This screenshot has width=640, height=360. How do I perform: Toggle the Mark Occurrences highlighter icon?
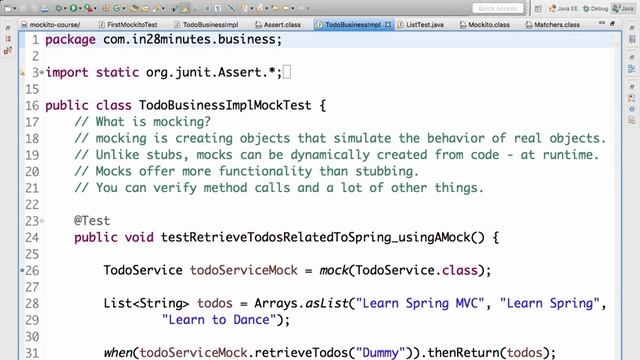[185, 8]
